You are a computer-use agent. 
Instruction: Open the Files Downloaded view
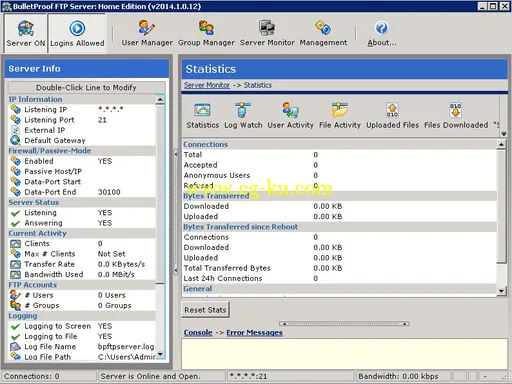pyautogui.click(x=456, y=116)
